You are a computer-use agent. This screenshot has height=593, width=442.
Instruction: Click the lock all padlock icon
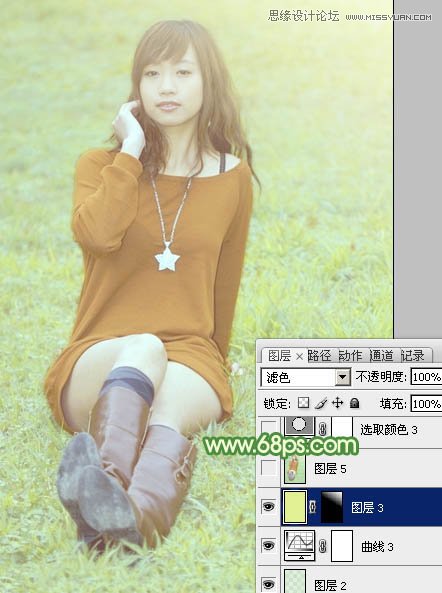point(354,403)
